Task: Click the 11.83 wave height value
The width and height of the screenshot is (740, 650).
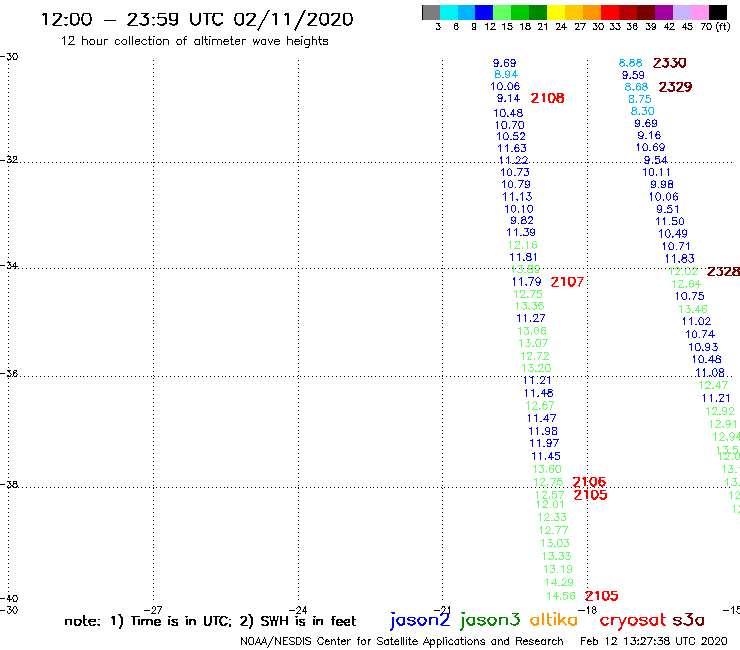Action: click(x=680, y=259)
